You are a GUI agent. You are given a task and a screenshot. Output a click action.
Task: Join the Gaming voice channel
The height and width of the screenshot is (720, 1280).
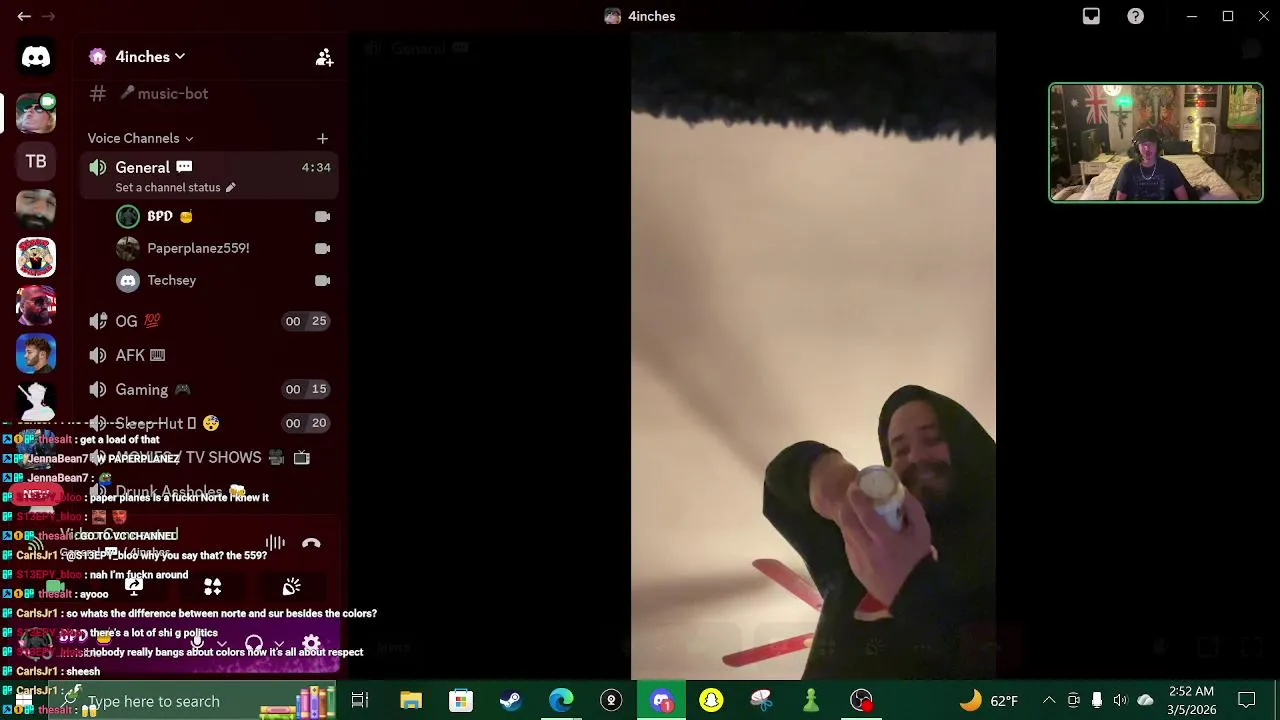(209, 389)
